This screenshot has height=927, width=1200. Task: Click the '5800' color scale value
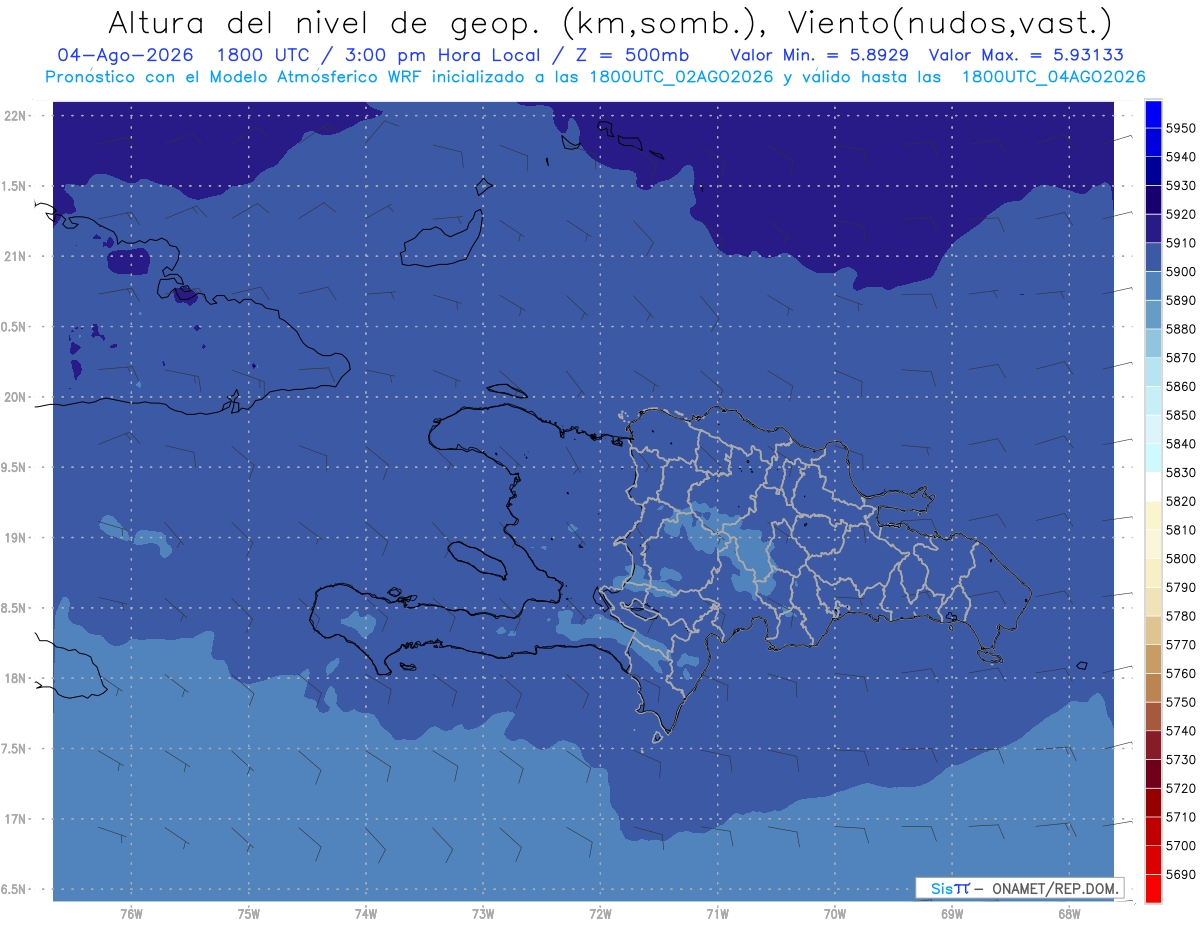click(x=1180, y=559)
